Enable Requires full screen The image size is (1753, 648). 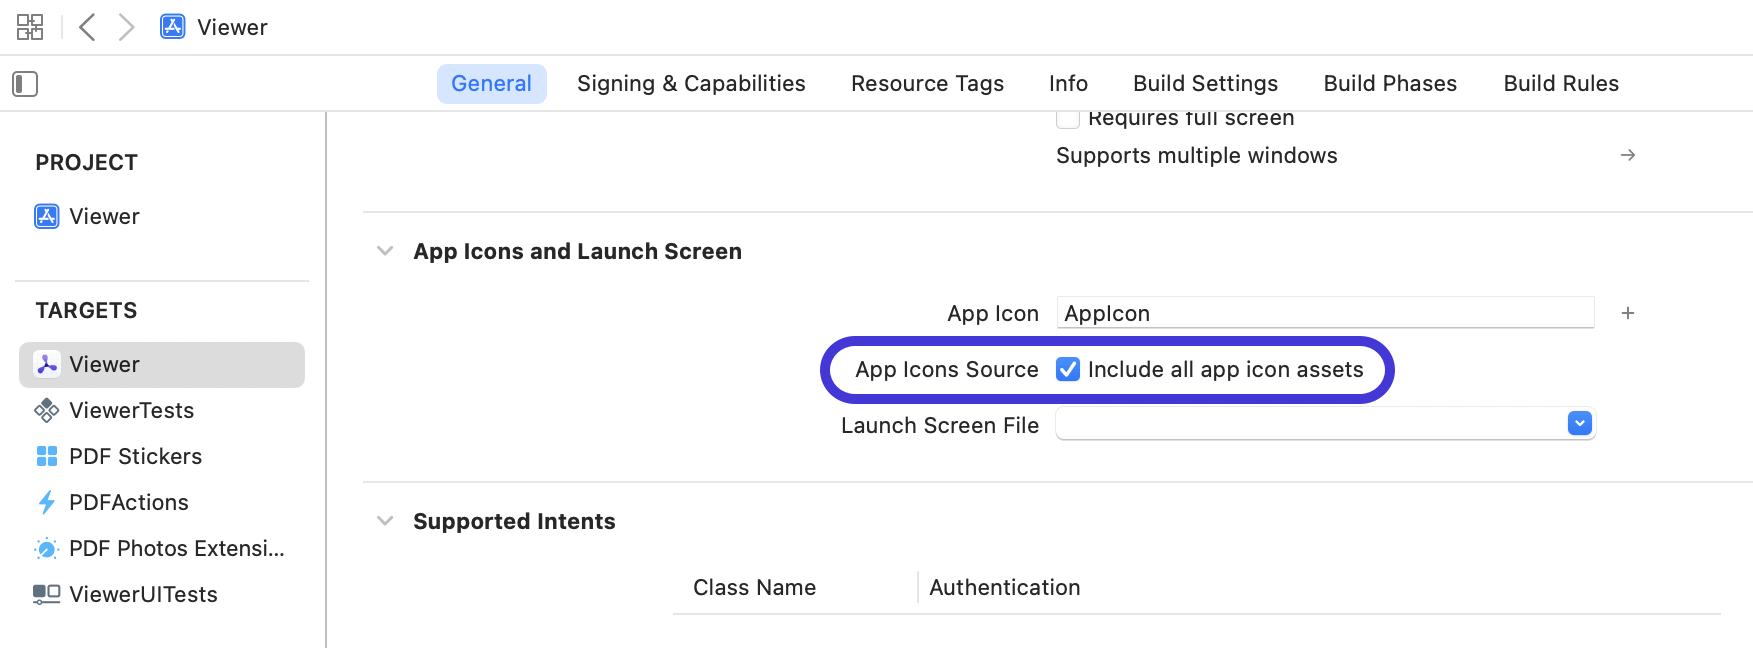[1067, 117]
